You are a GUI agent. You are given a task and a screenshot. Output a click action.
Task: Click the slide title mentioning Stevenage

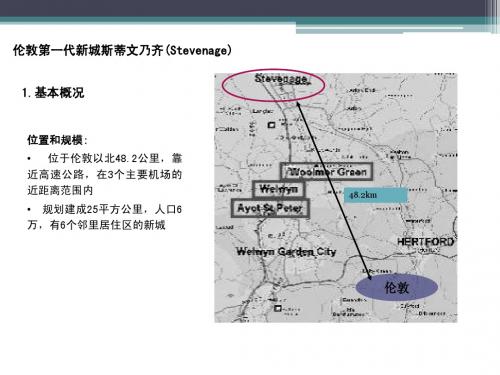coord(122,50)
